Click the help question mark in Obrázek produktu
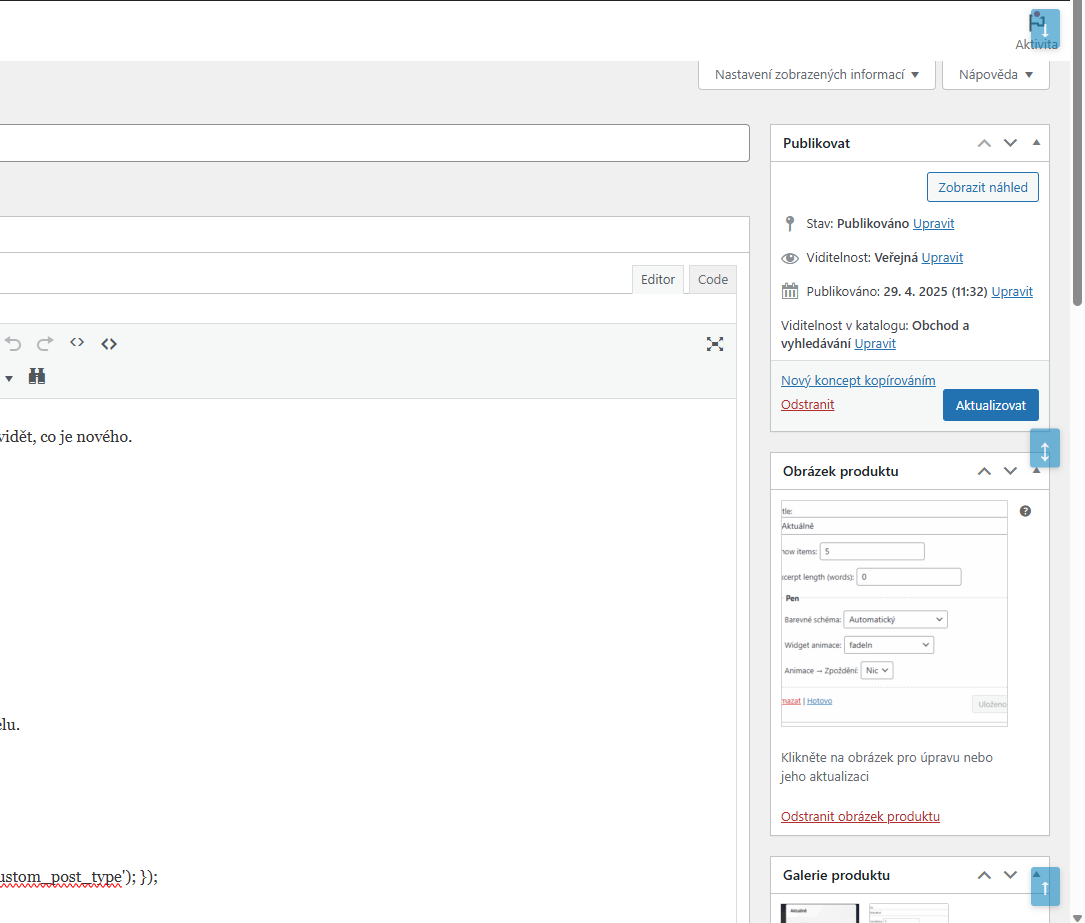This screenshot has width=1085, height=923. [1025, 511]
